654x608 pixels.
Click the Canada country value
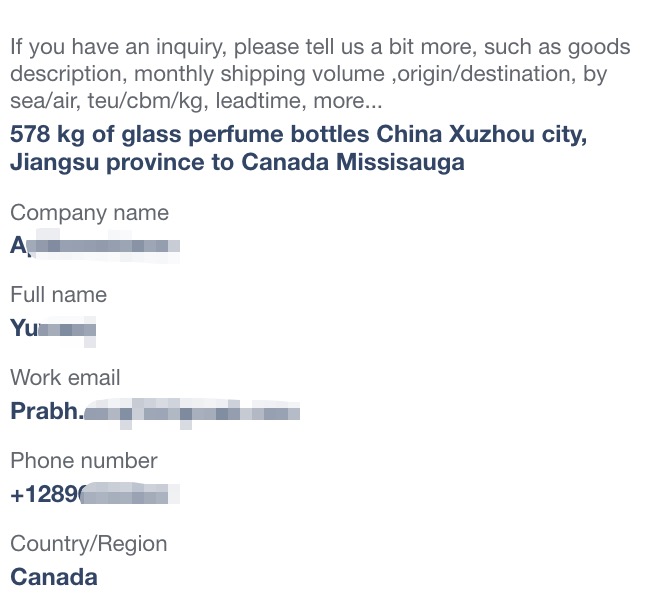pos(54,577)
